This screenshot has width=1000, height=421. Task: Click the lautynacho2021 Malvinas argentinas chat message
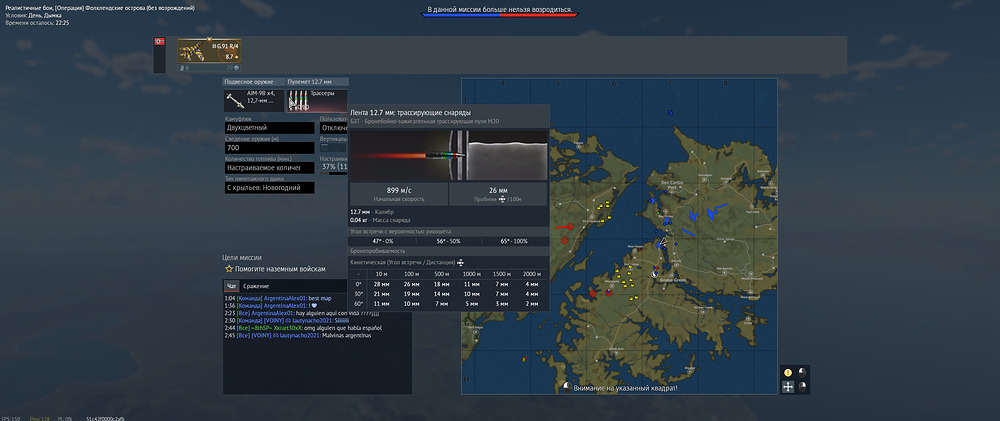click(297, 336)
